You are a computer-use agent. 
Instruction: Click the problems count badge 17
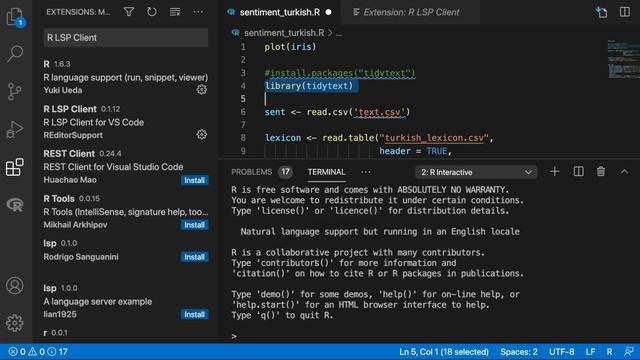285,172
